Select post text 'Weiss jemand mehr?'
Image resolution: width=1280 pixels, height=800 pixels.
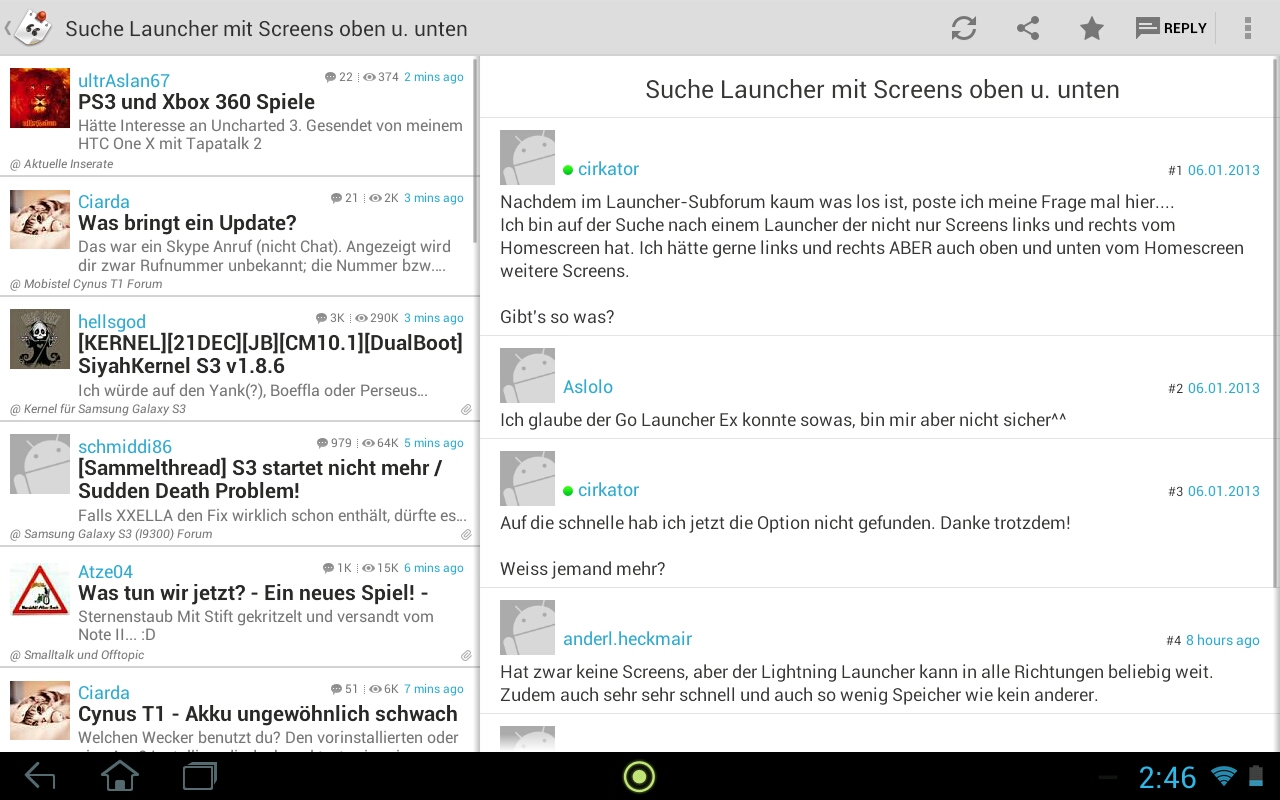[x=583, y=569]
